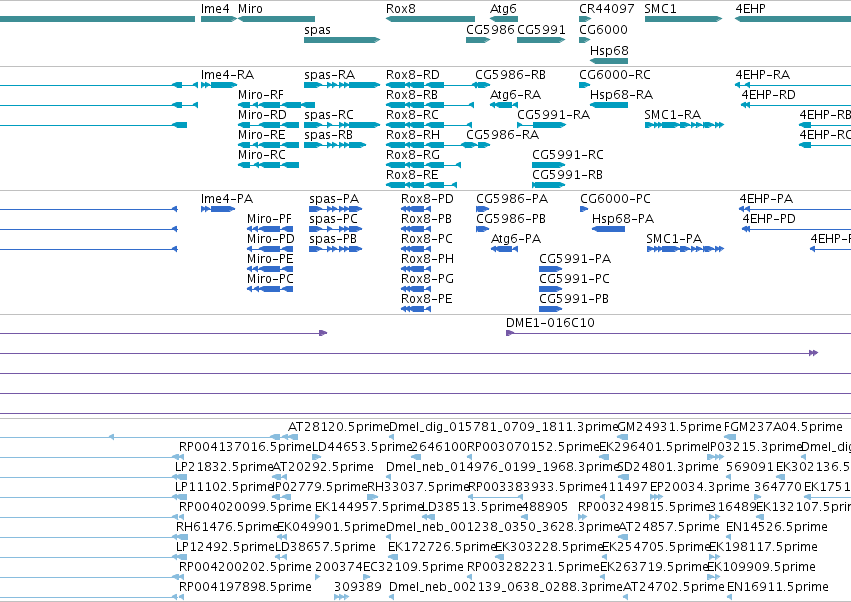
Task: Select the CG5991-RC transcript label
Action: click(568, 155)
